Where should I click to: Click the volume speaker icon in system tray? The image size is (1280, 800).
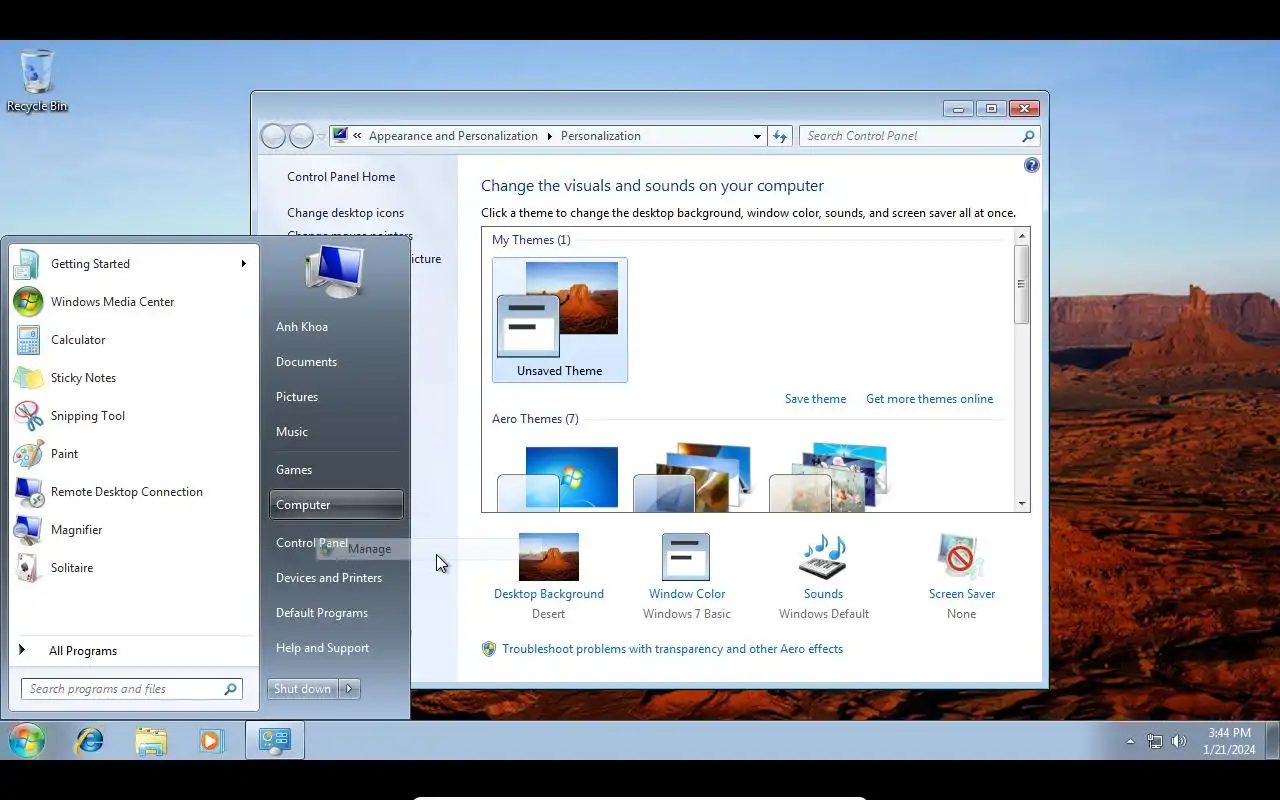click(1179, 741)
